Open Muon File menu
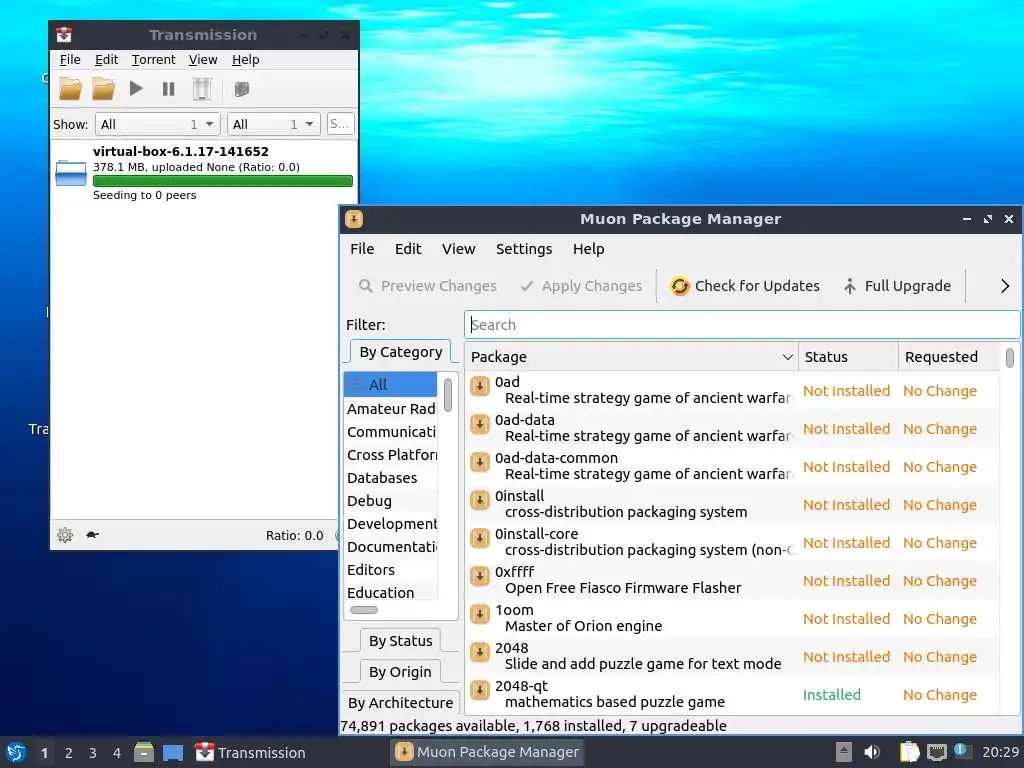 [x=362, y=249]
